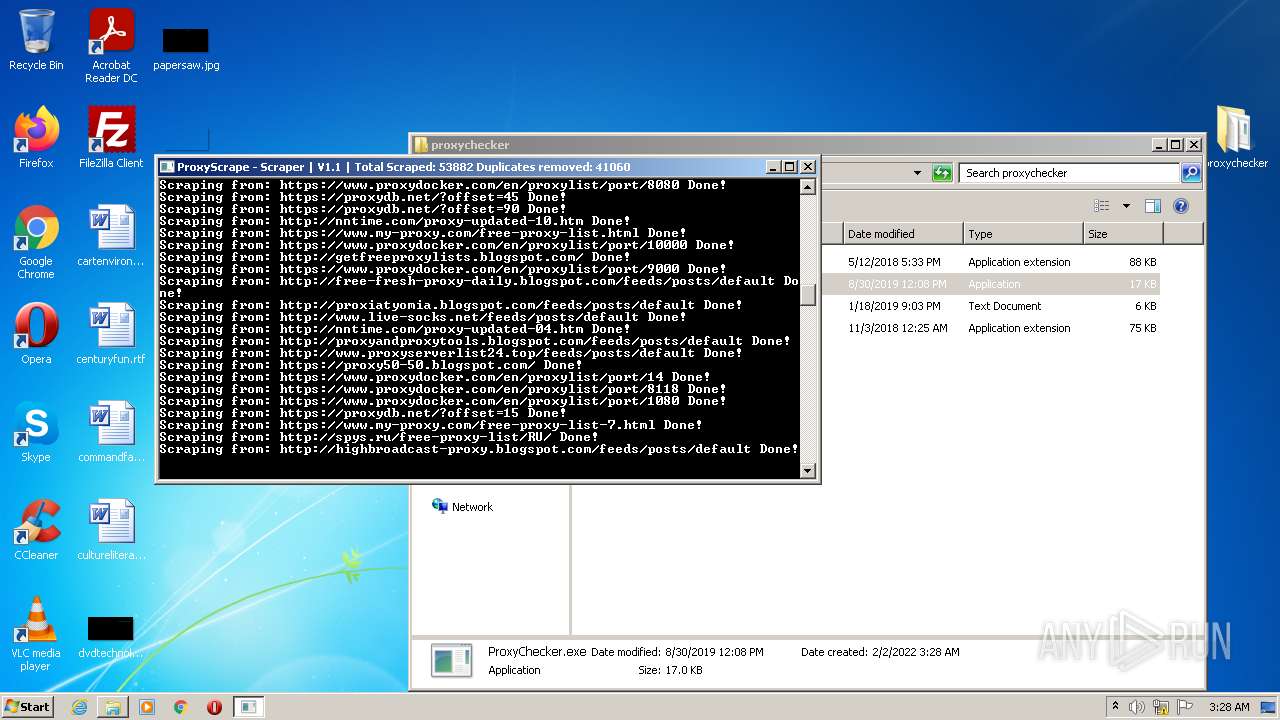Open Firefox from the desktop
This screenshot has height=720, width=1280.
pos(36,138)
